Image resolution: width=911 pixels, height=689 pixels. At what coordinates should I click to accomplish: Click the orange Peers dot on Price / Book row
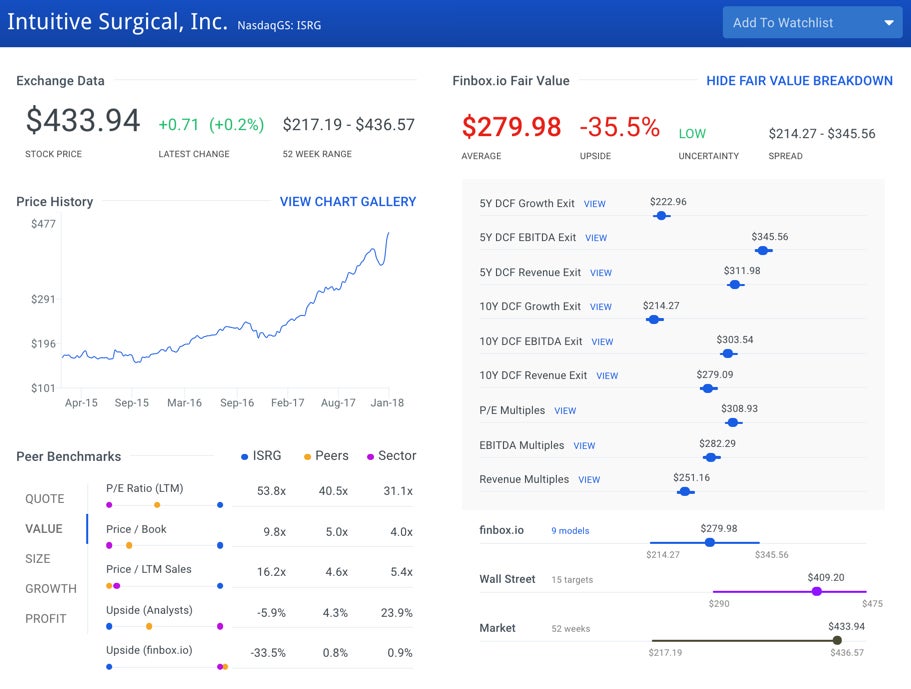129,546
